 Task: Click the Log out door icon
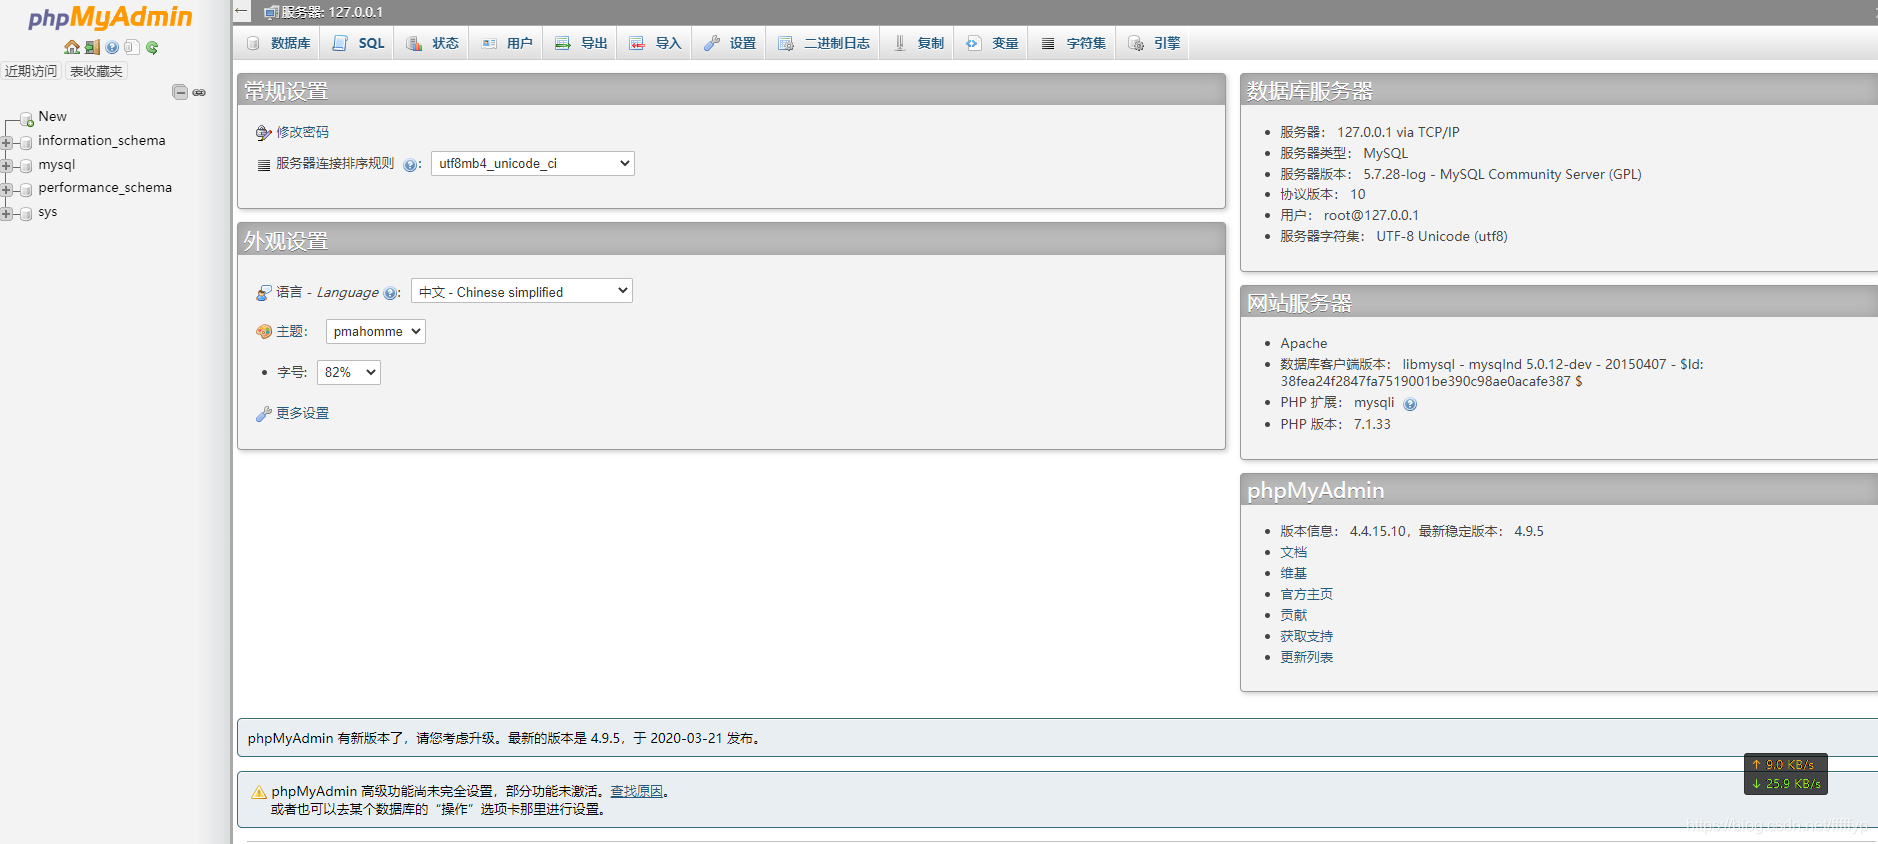tap(92, 47)
